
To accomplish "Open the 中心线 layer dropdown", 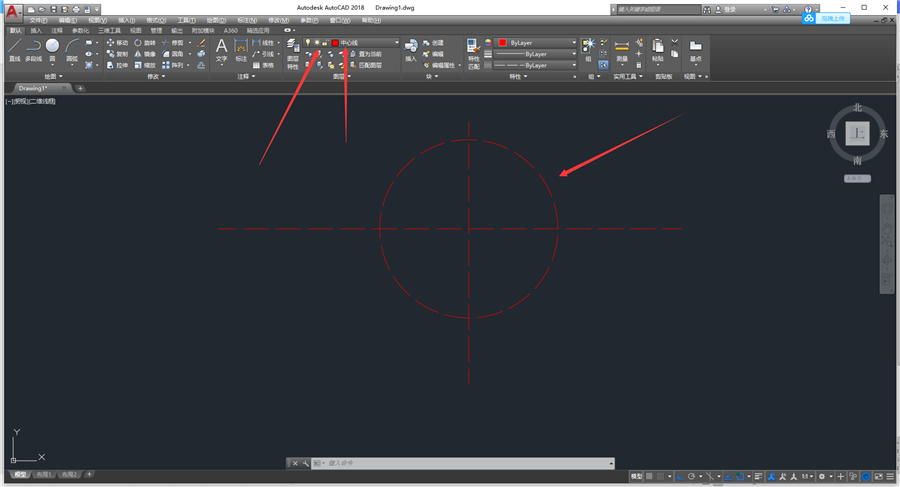I will (x=351, y=42).
